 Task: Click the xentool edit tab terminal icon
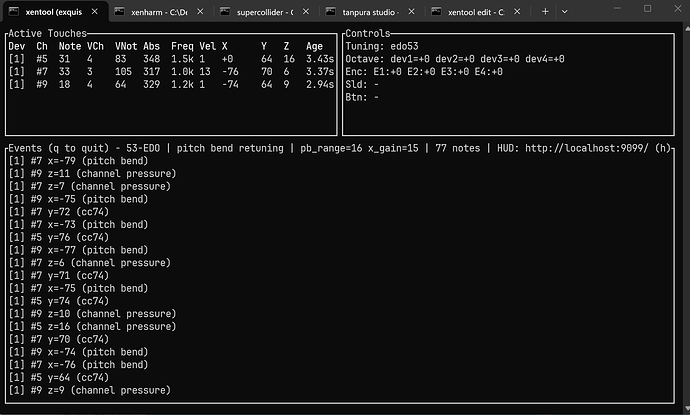(436, 12)
